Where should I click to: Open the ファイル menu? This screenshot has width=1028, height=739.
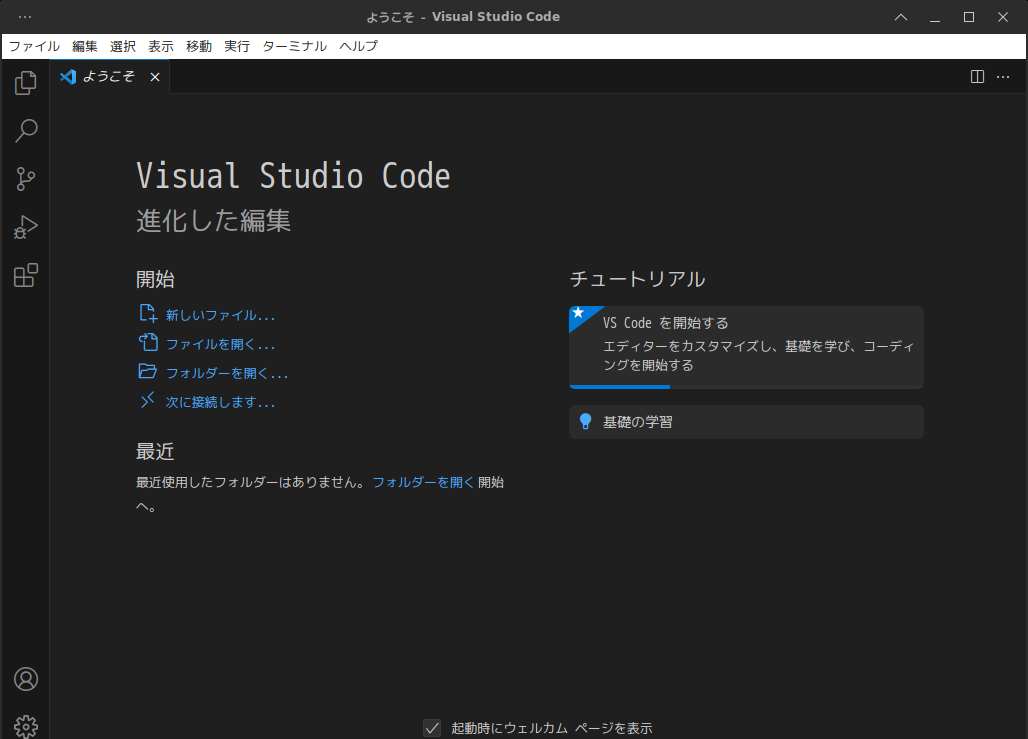(34, 46)
